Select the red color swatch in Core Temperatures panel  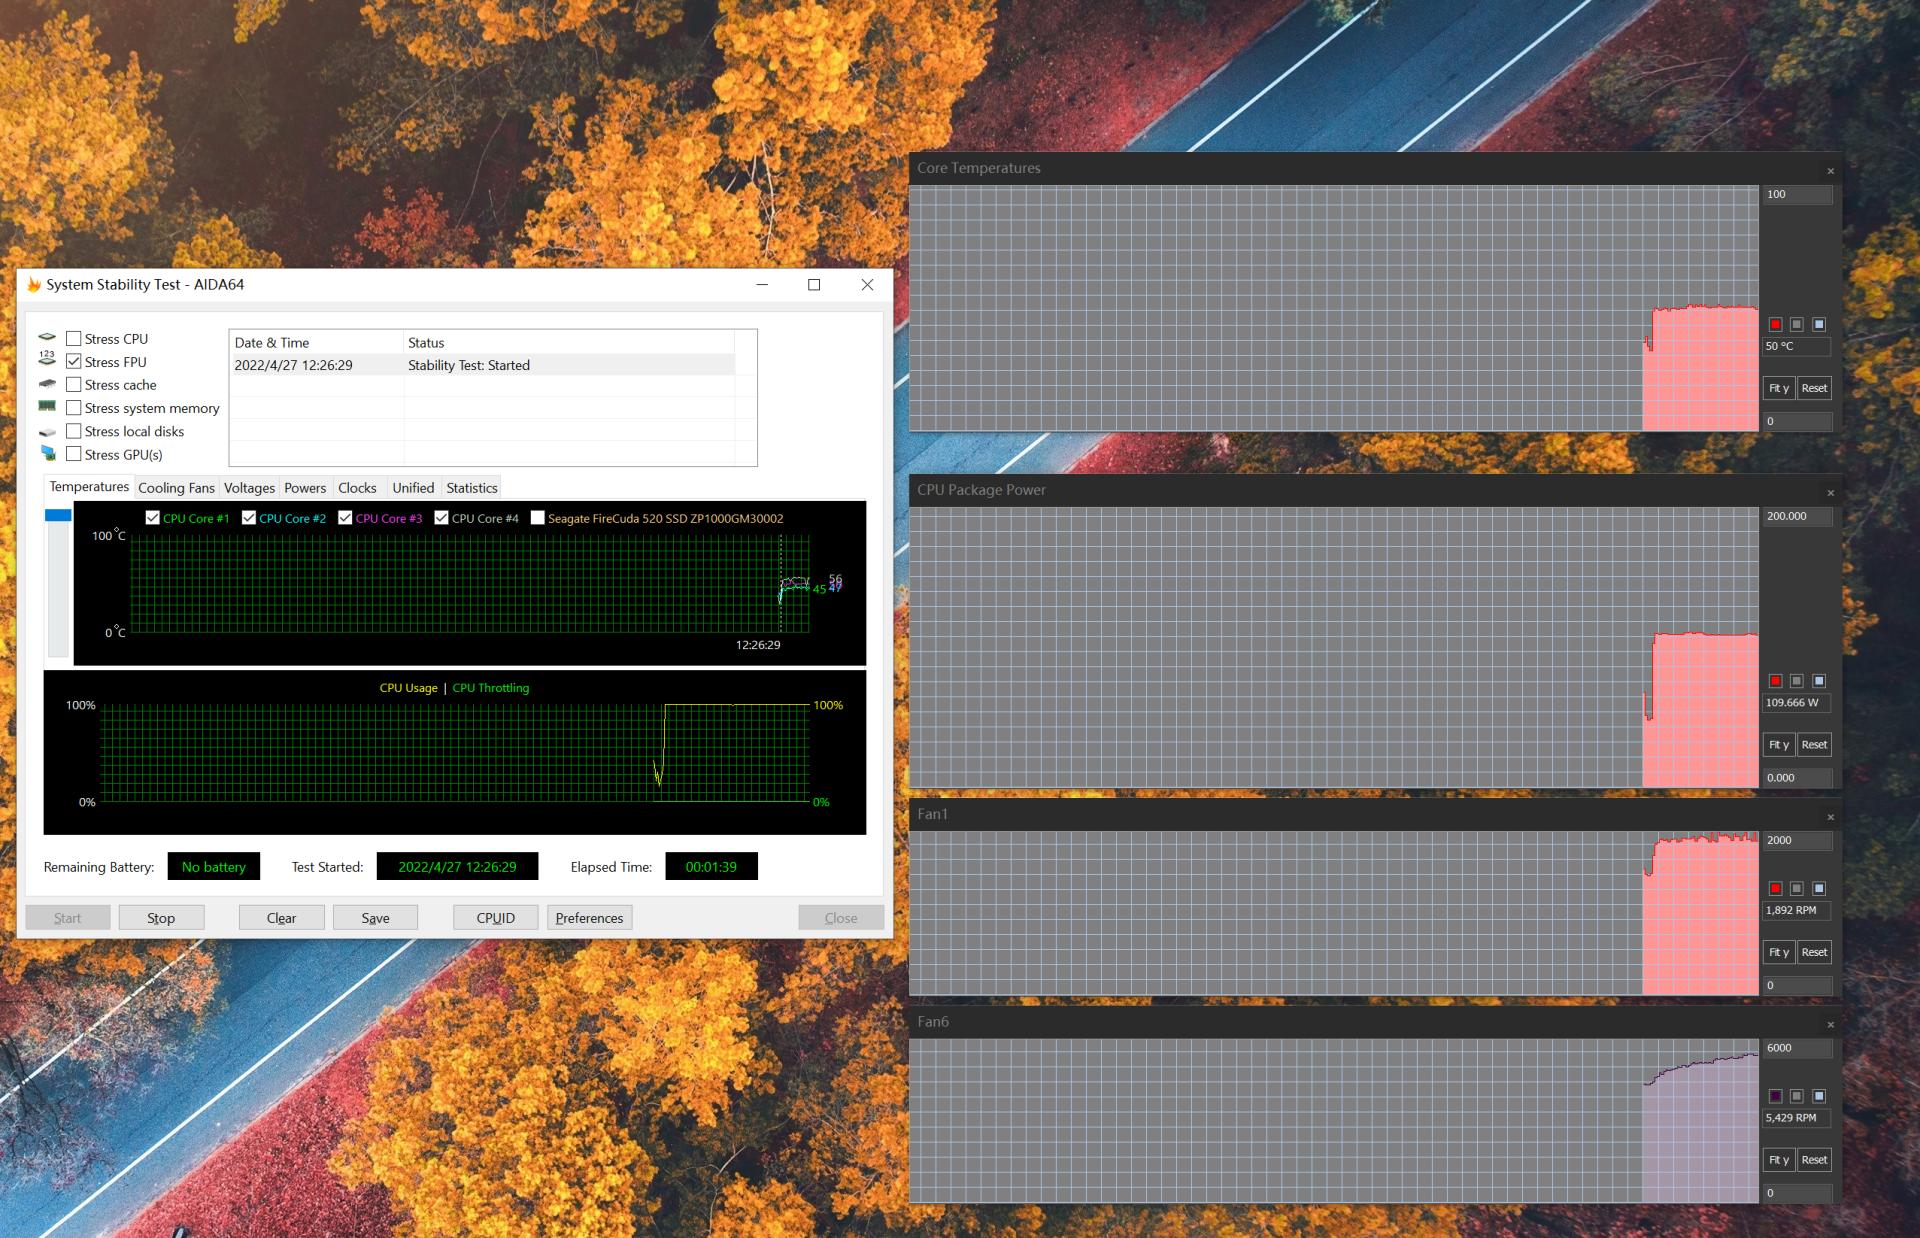click(x=1774, y=323)
